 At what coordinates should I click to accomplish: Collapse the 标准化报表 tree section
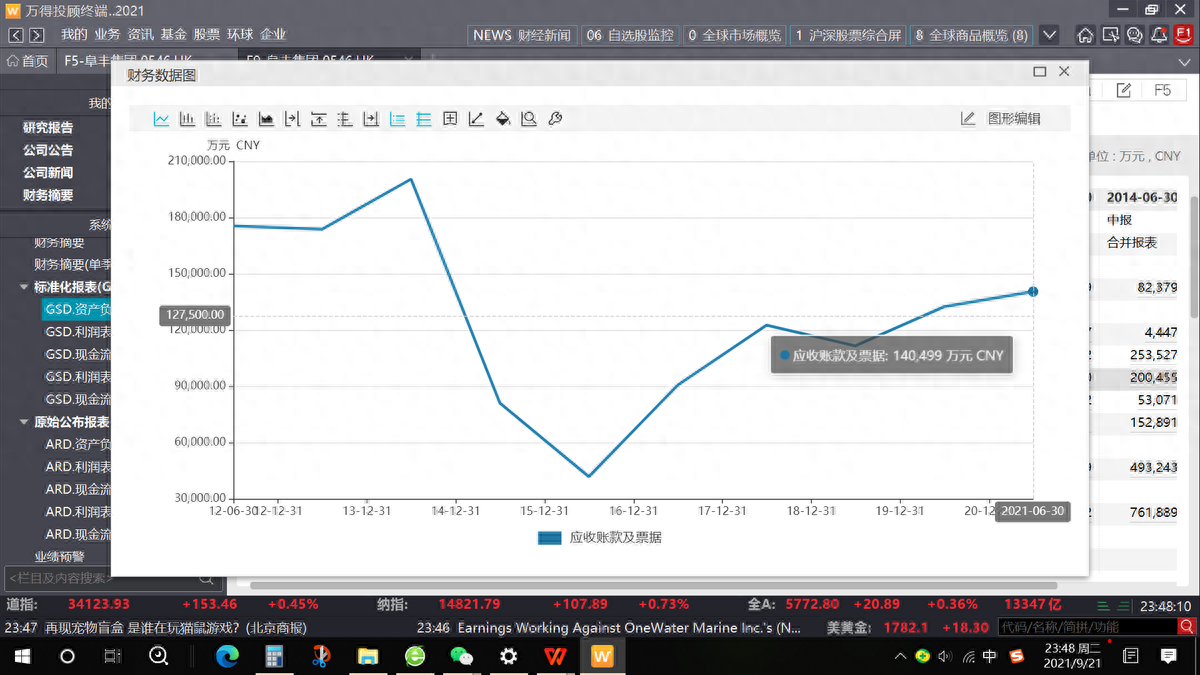click(25, 287)
